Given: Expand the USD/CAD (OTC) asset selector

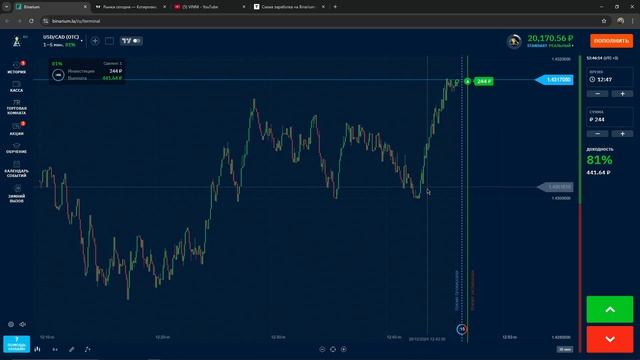Looking at the screenshot, I should point(63,40).
